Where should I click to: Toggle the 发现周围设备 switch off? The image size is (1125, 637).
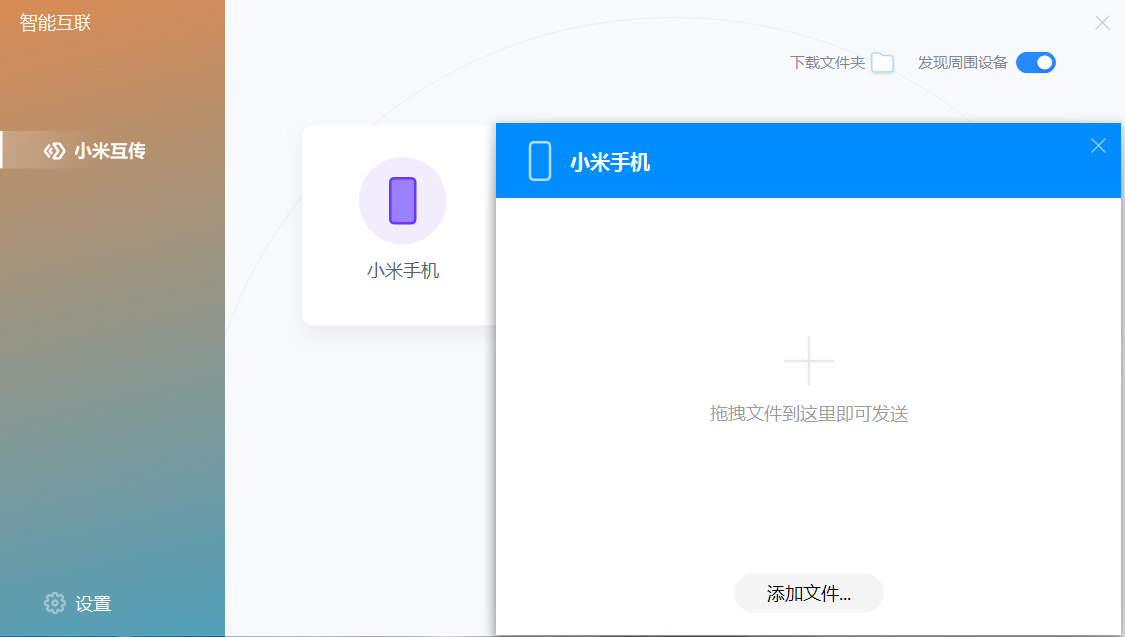pos(1035,63)
